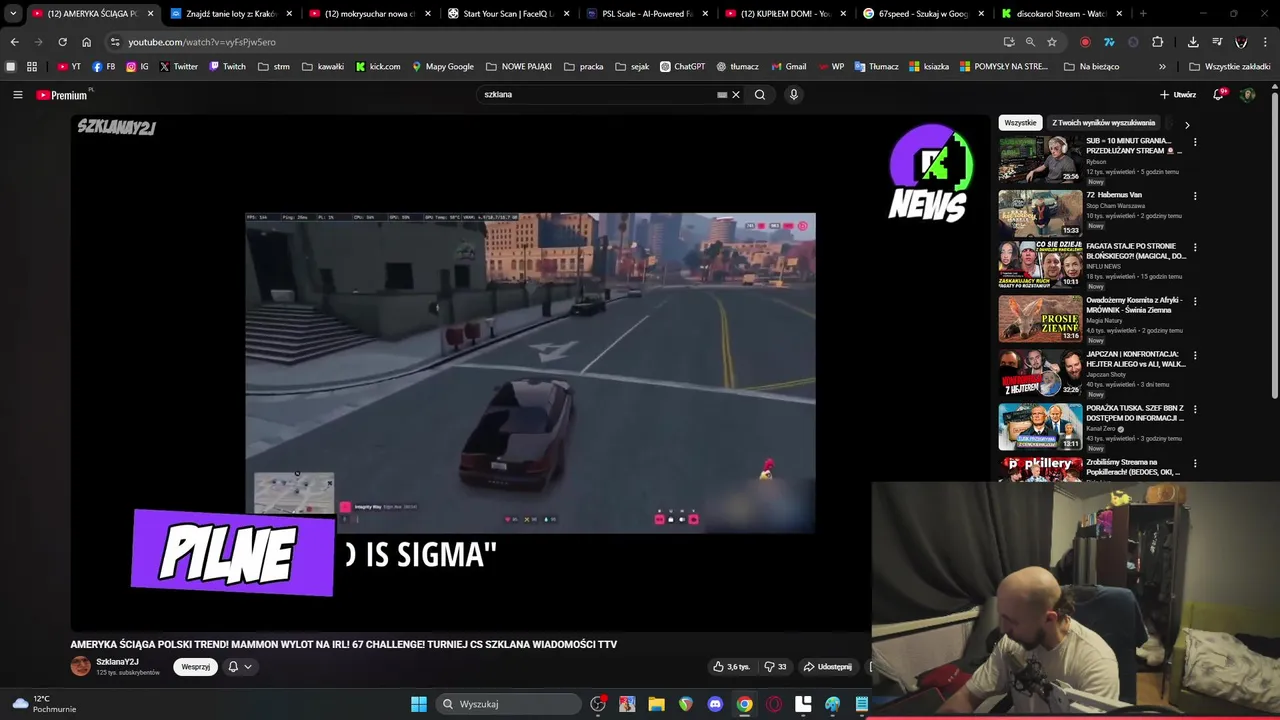Expand the kawałki bookmark folder
1280x720 pixels.
[323, 67]
